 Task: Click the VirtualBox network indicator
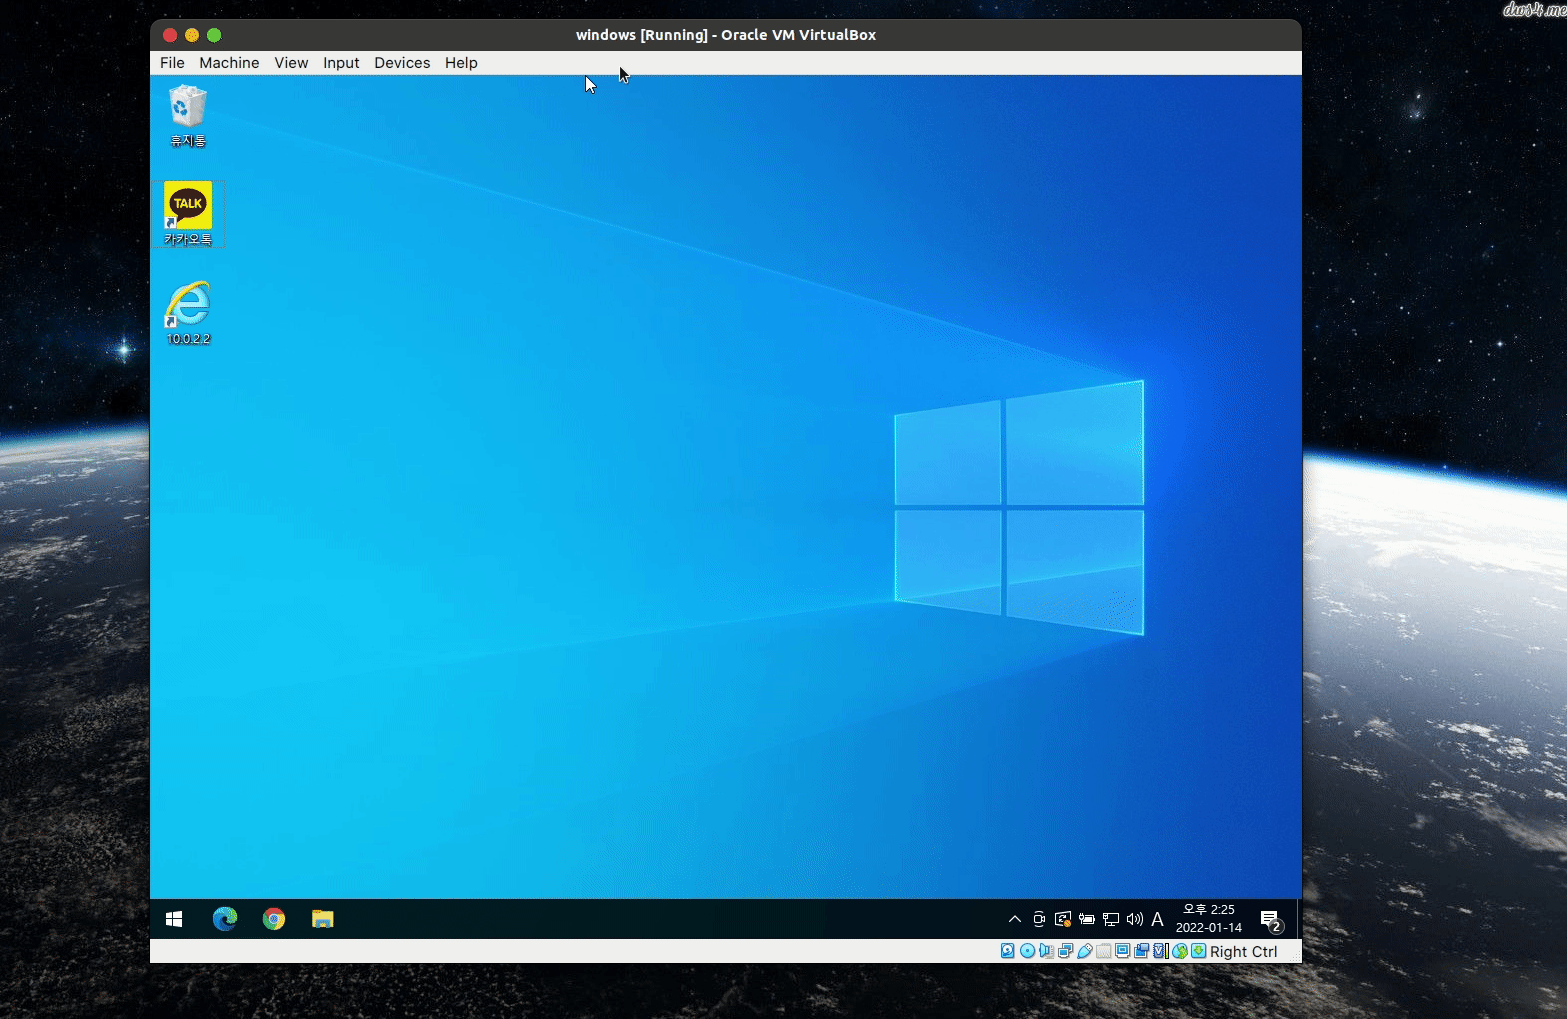point(1066,951)
